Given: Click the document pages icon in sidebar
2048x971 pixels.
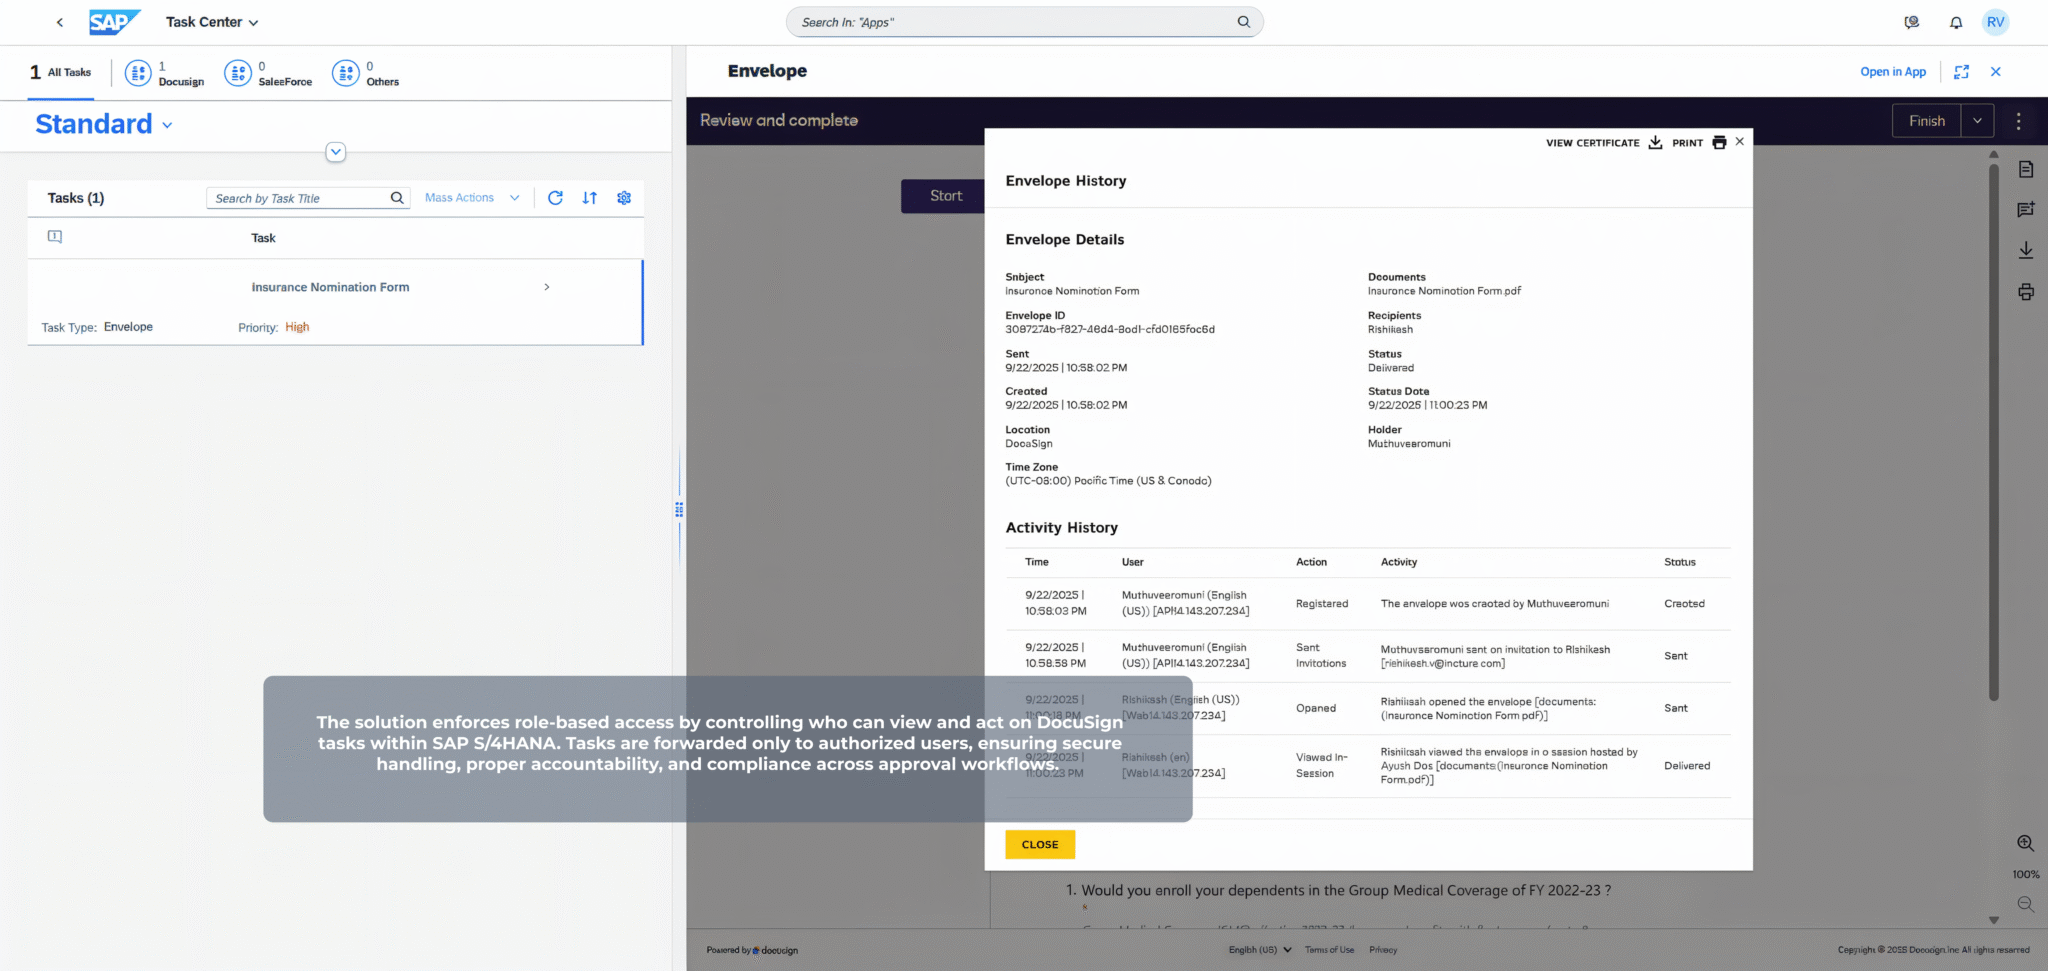Looking at the screenshot, I should [x=2027, y=169].
